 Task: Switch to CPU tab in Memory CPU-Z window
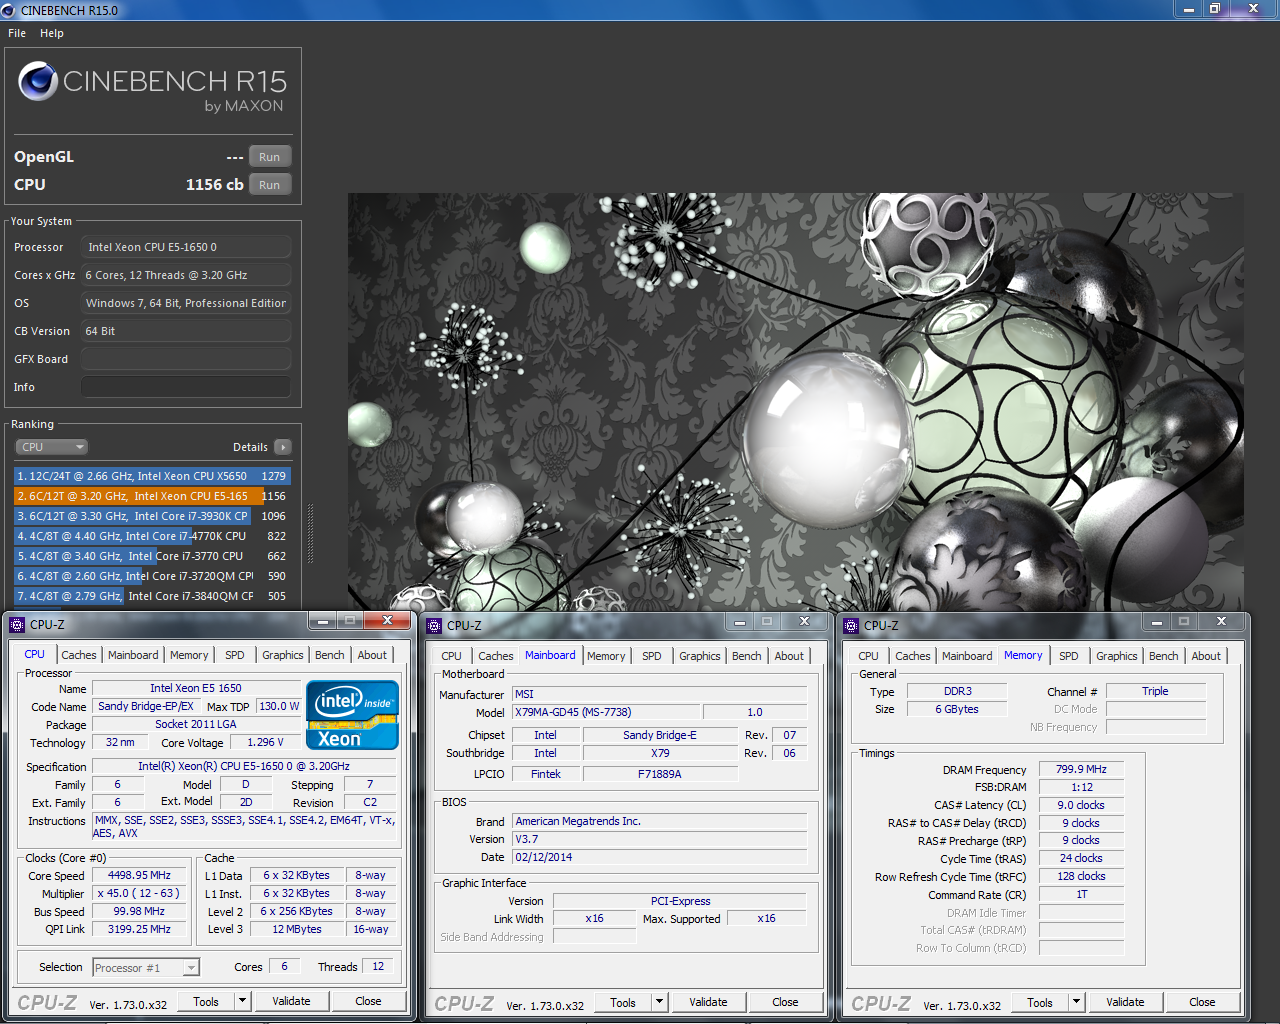(869, 656)
